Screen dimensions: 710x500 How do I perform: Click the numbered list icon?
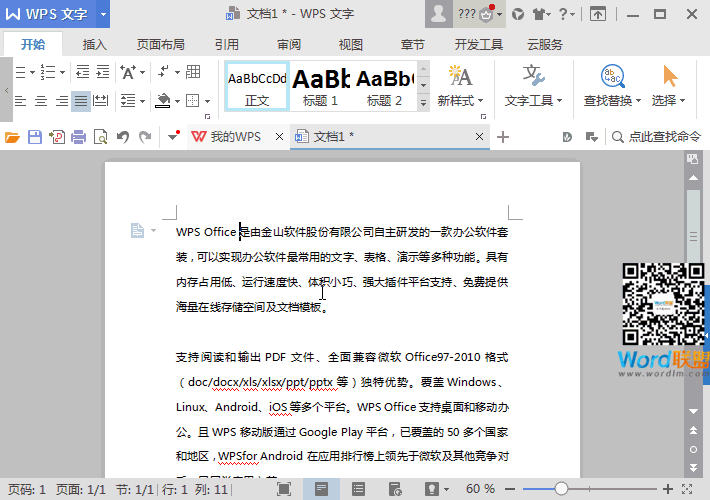pos(48,72)
